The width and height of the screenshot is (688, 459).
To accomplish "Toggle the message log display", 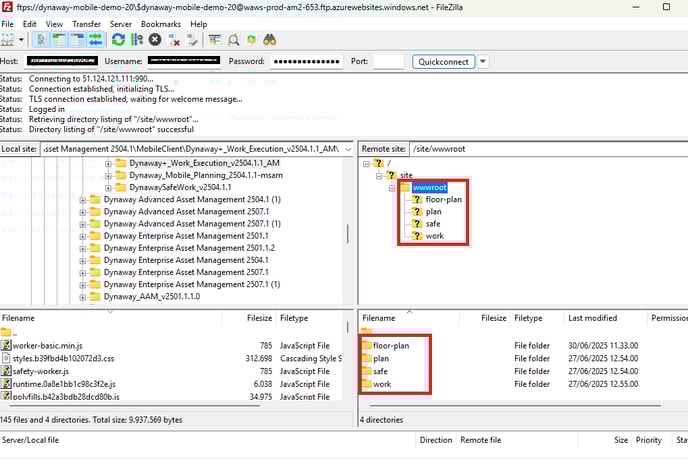I will (x=41, y=40).
